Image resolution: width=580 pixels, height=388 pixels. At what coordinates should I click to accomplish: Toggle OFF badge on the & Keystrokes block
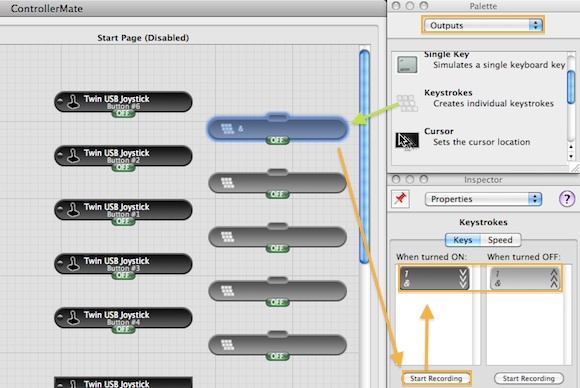(x=277, y=140)
